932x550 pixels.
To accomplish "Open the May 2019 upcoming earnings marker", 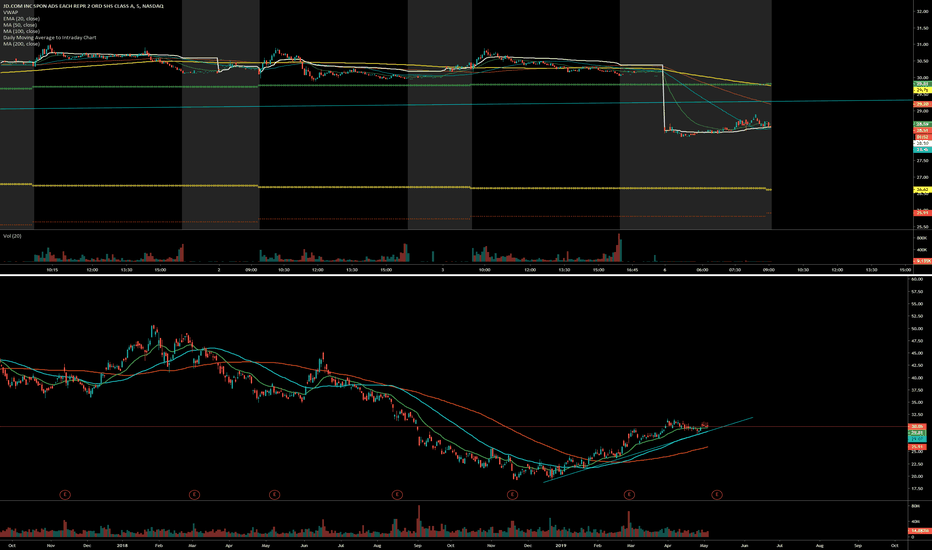I will 717,495.
